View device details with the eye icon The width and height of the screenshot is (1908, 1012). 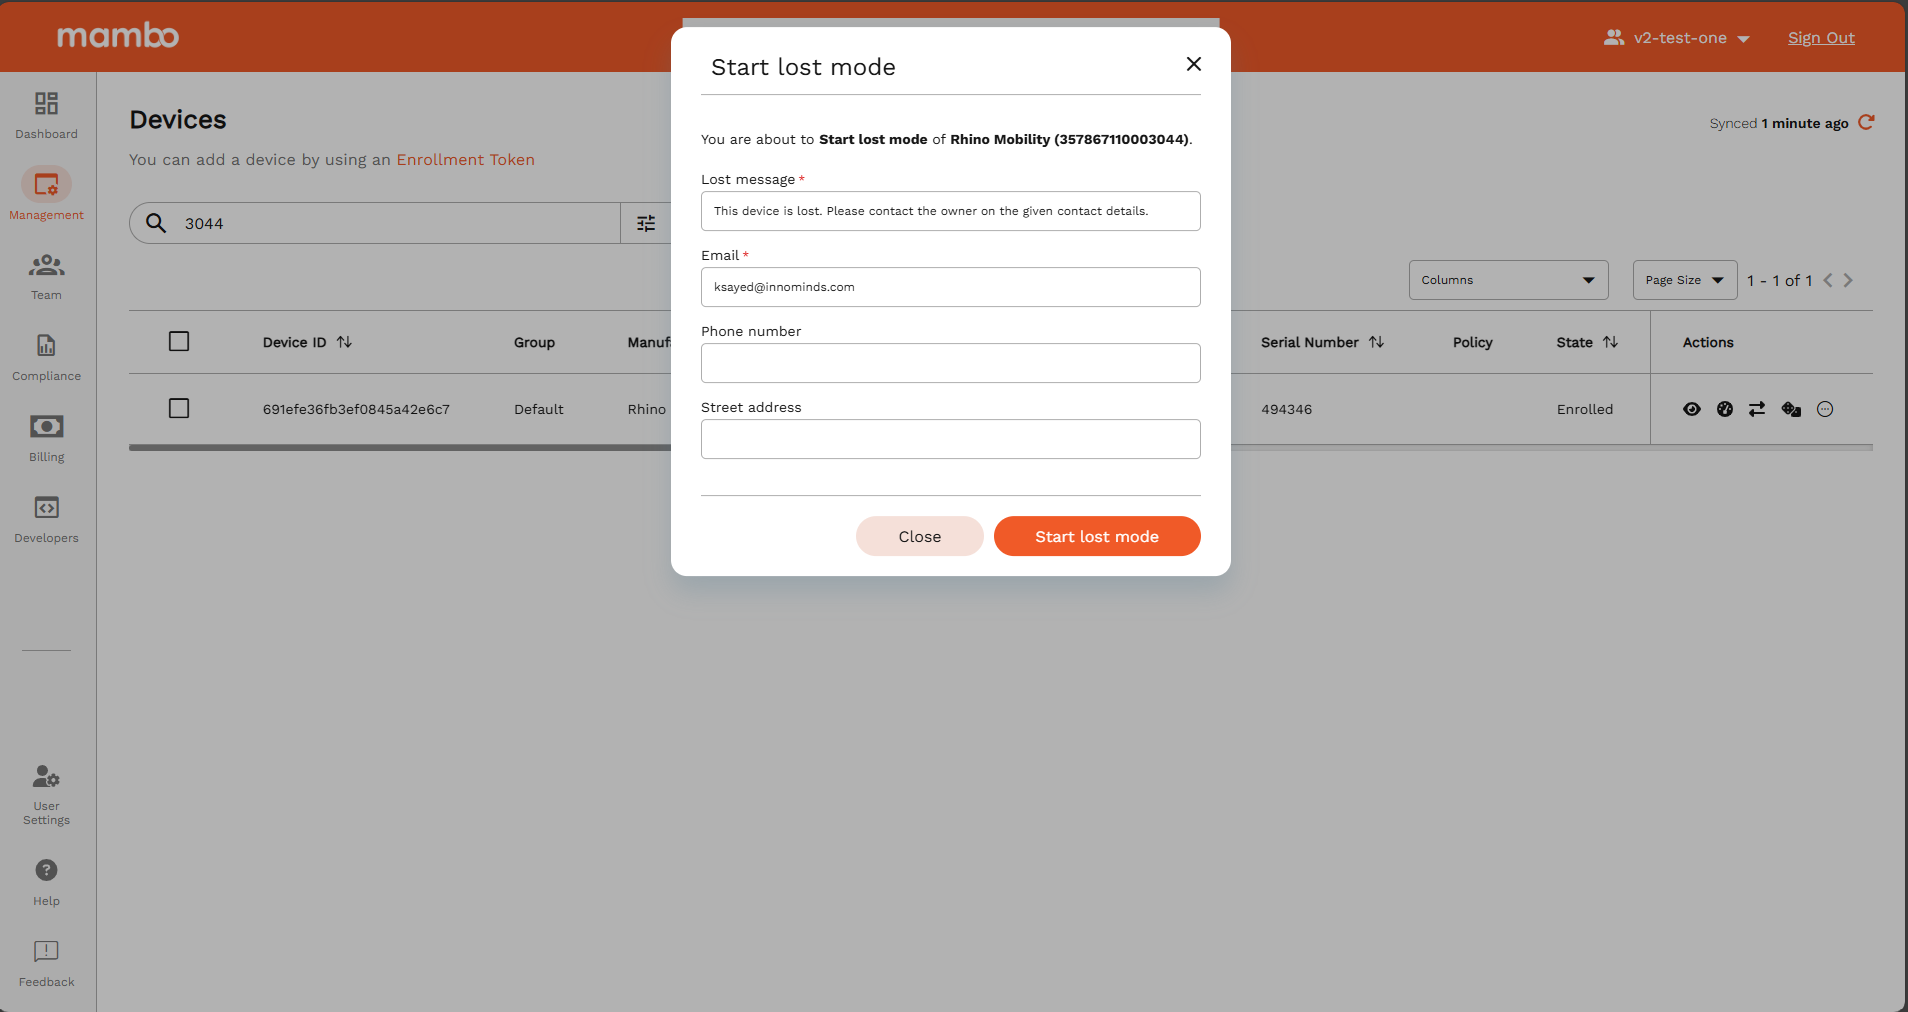[x=1692, y=409]
